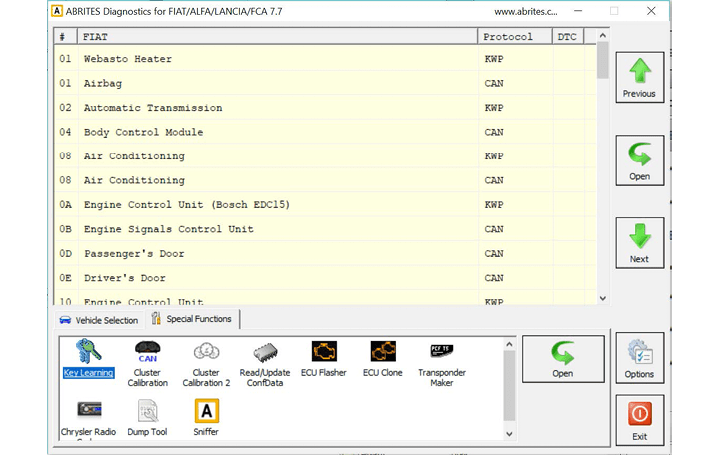Open the Dump Tool icon
Screen dimensions: 719x455
coord(148,411)
